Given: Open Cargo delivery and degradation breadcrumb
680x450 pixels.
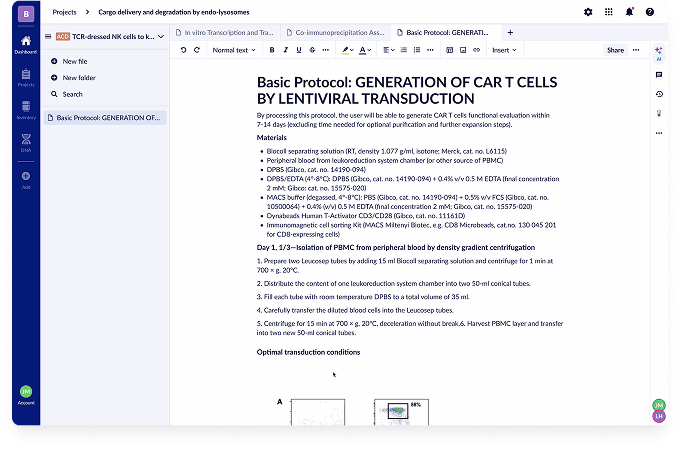Looking at the screenshot, I should tap(174, 12).
